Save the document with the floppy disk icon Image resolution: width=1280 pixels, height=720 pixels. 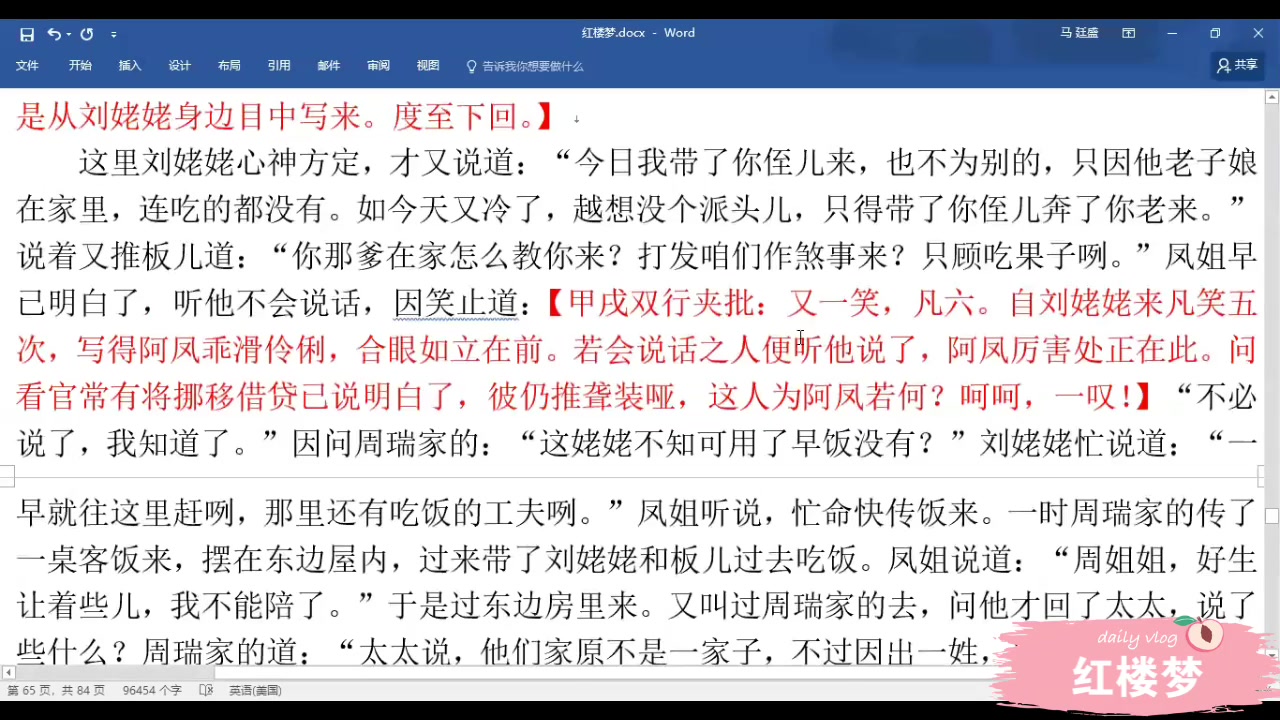(27, 34)
